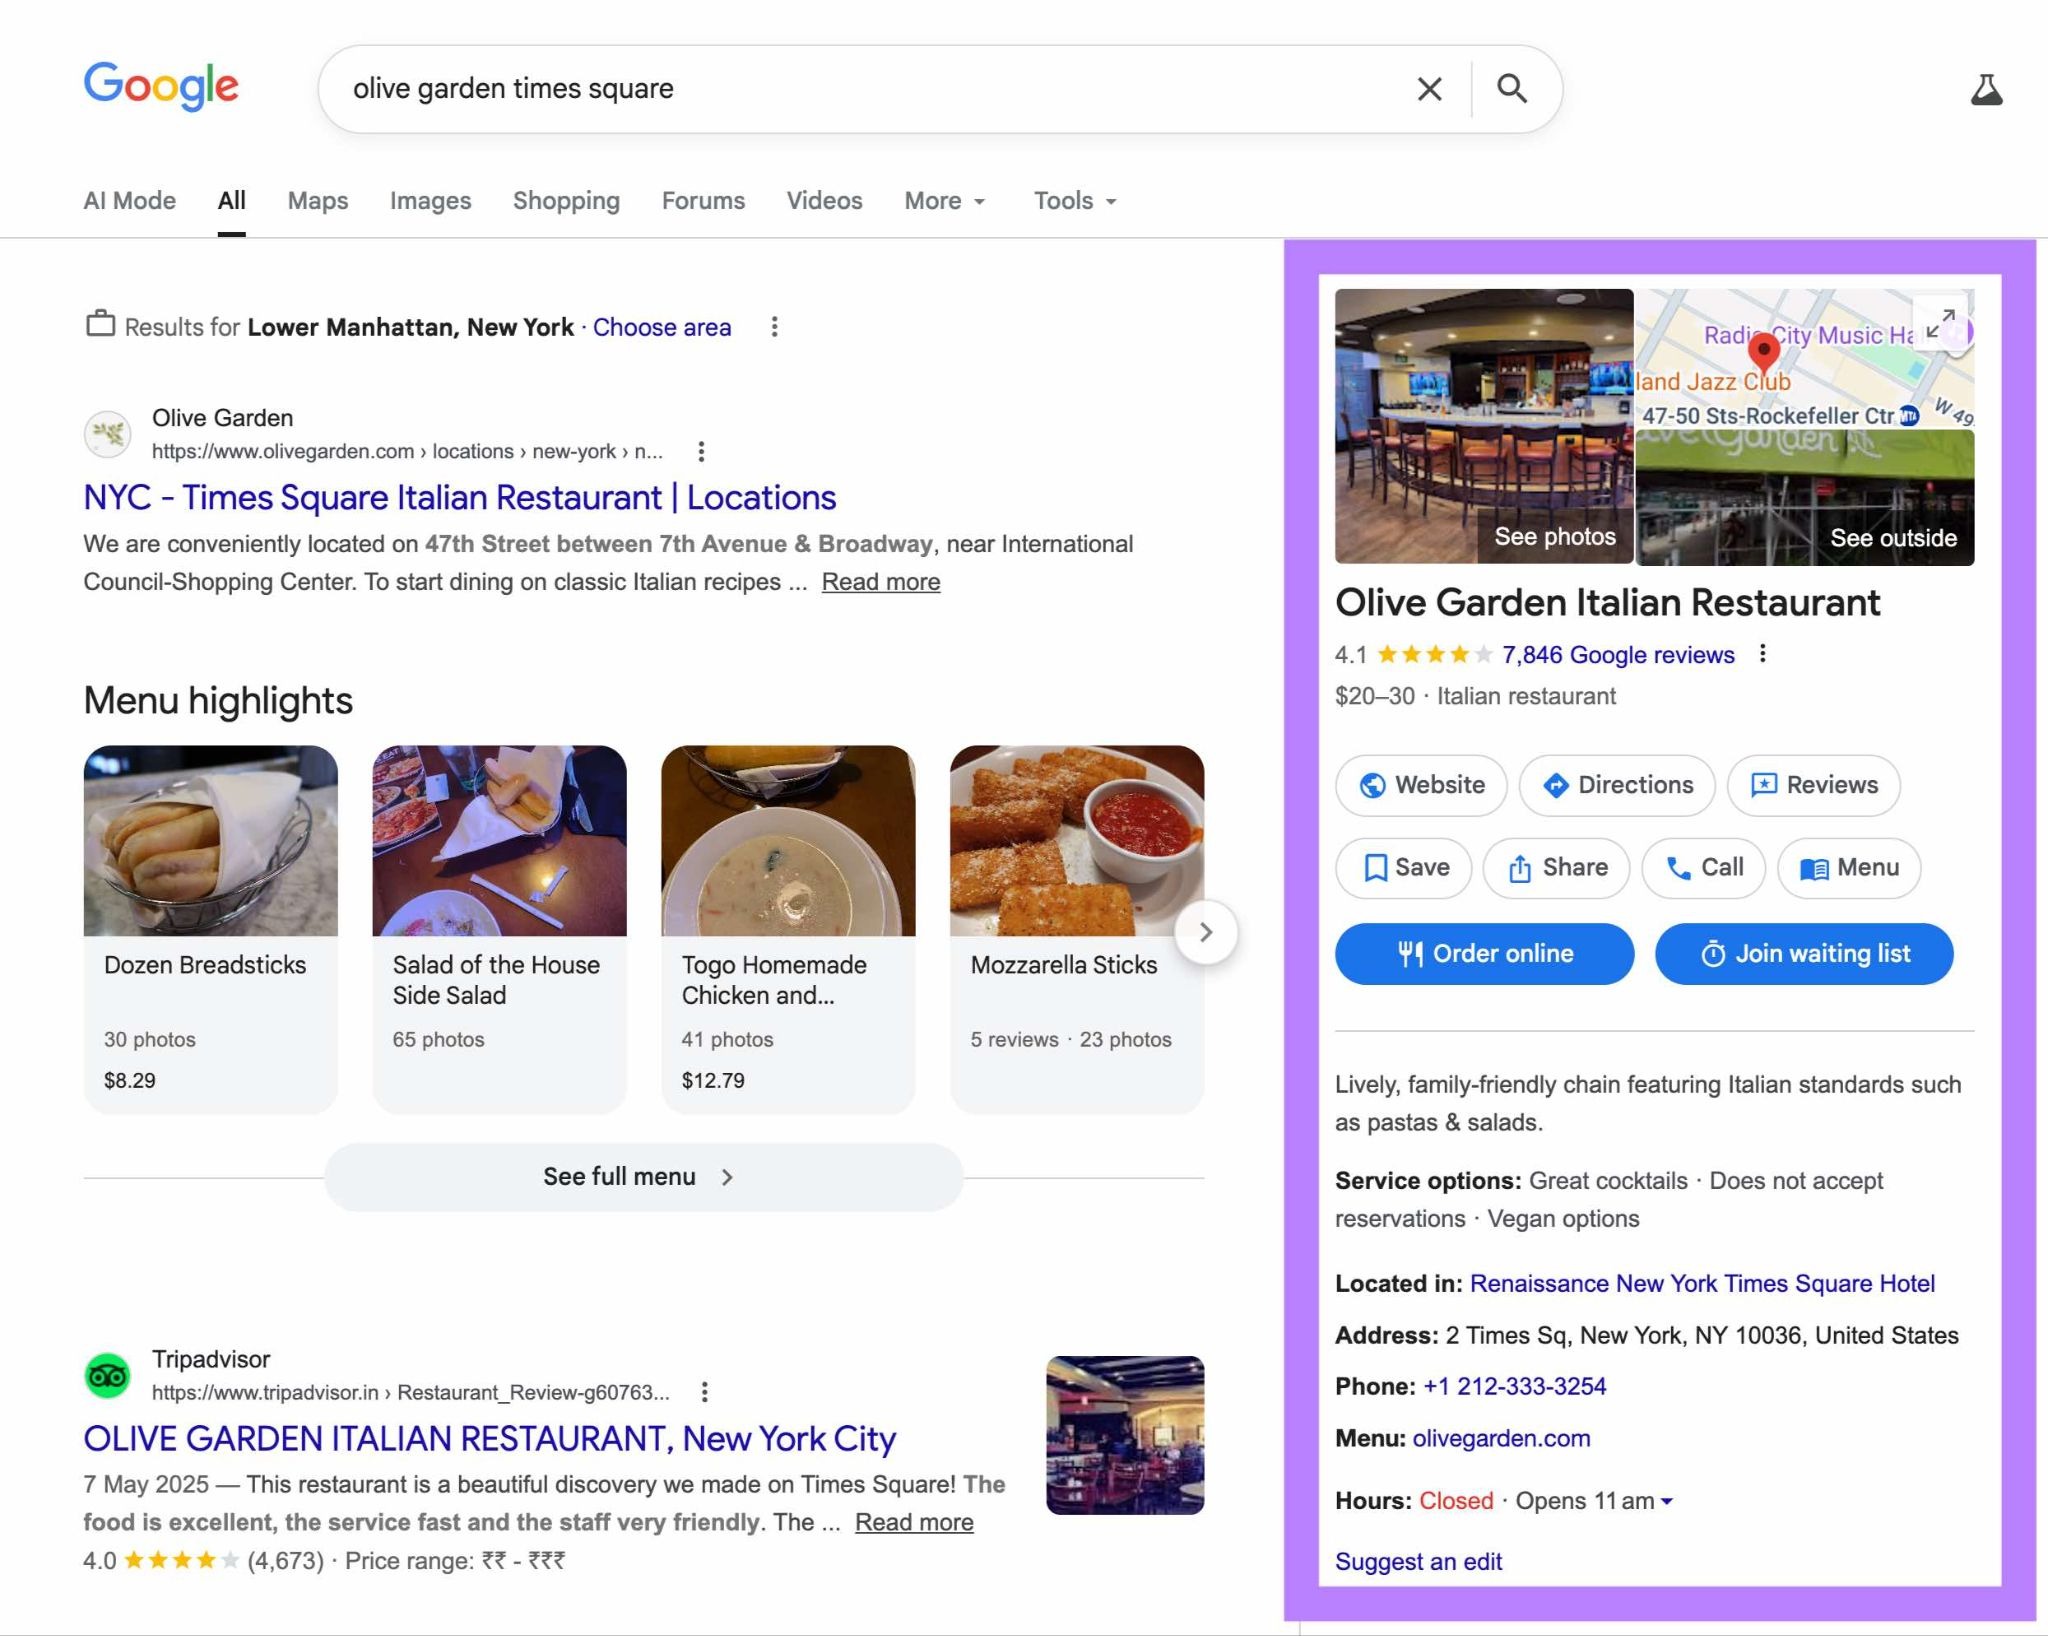Open the Tools dropdown

(1073, 200)
